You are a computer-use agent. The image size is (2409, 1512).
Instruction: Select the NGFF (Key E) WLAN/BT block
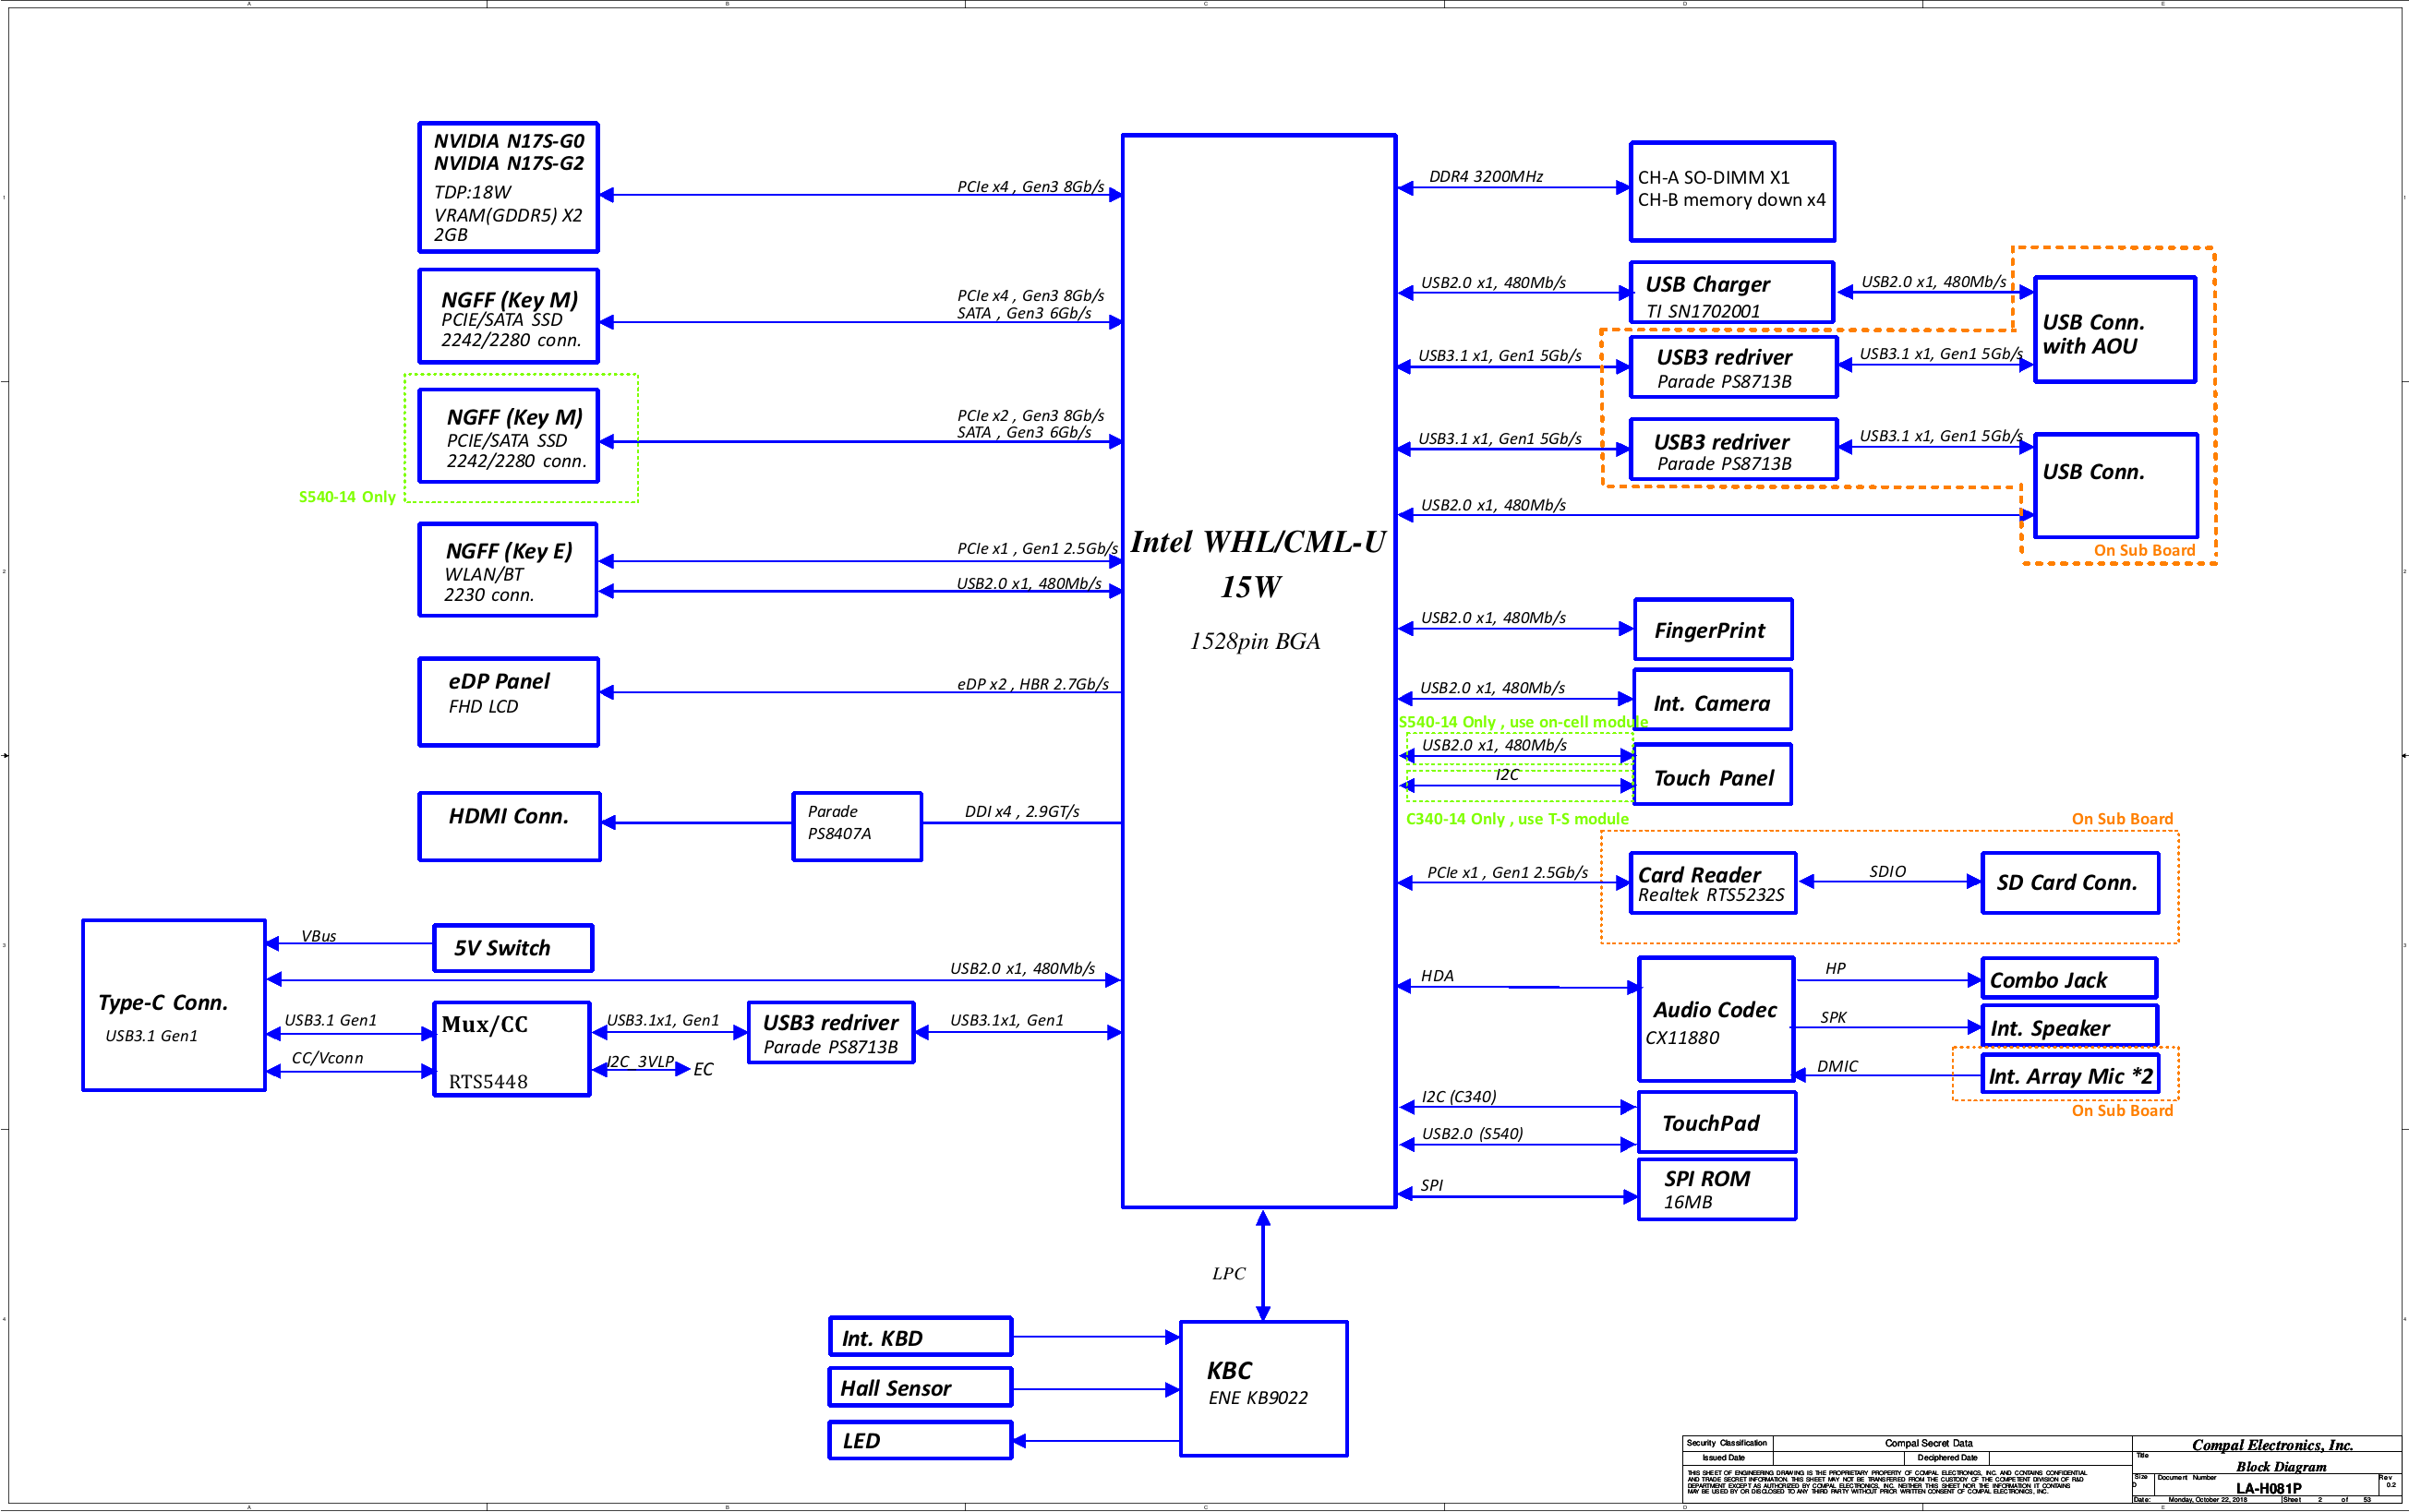pyautogui.click(x=508, y=570)
